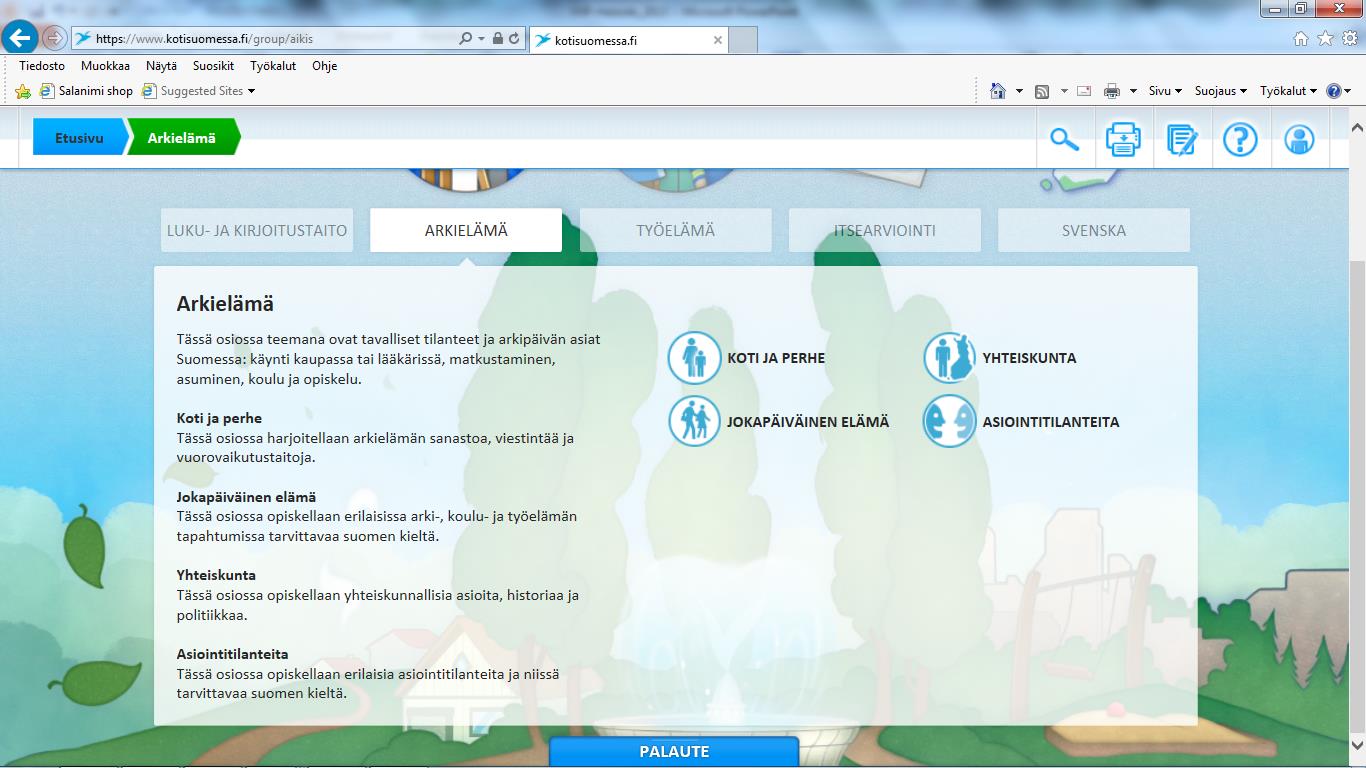The width and height of the screenshot is (1366, 768).
Task: Open the site user profile icon
Action: tap(1299, 139)
